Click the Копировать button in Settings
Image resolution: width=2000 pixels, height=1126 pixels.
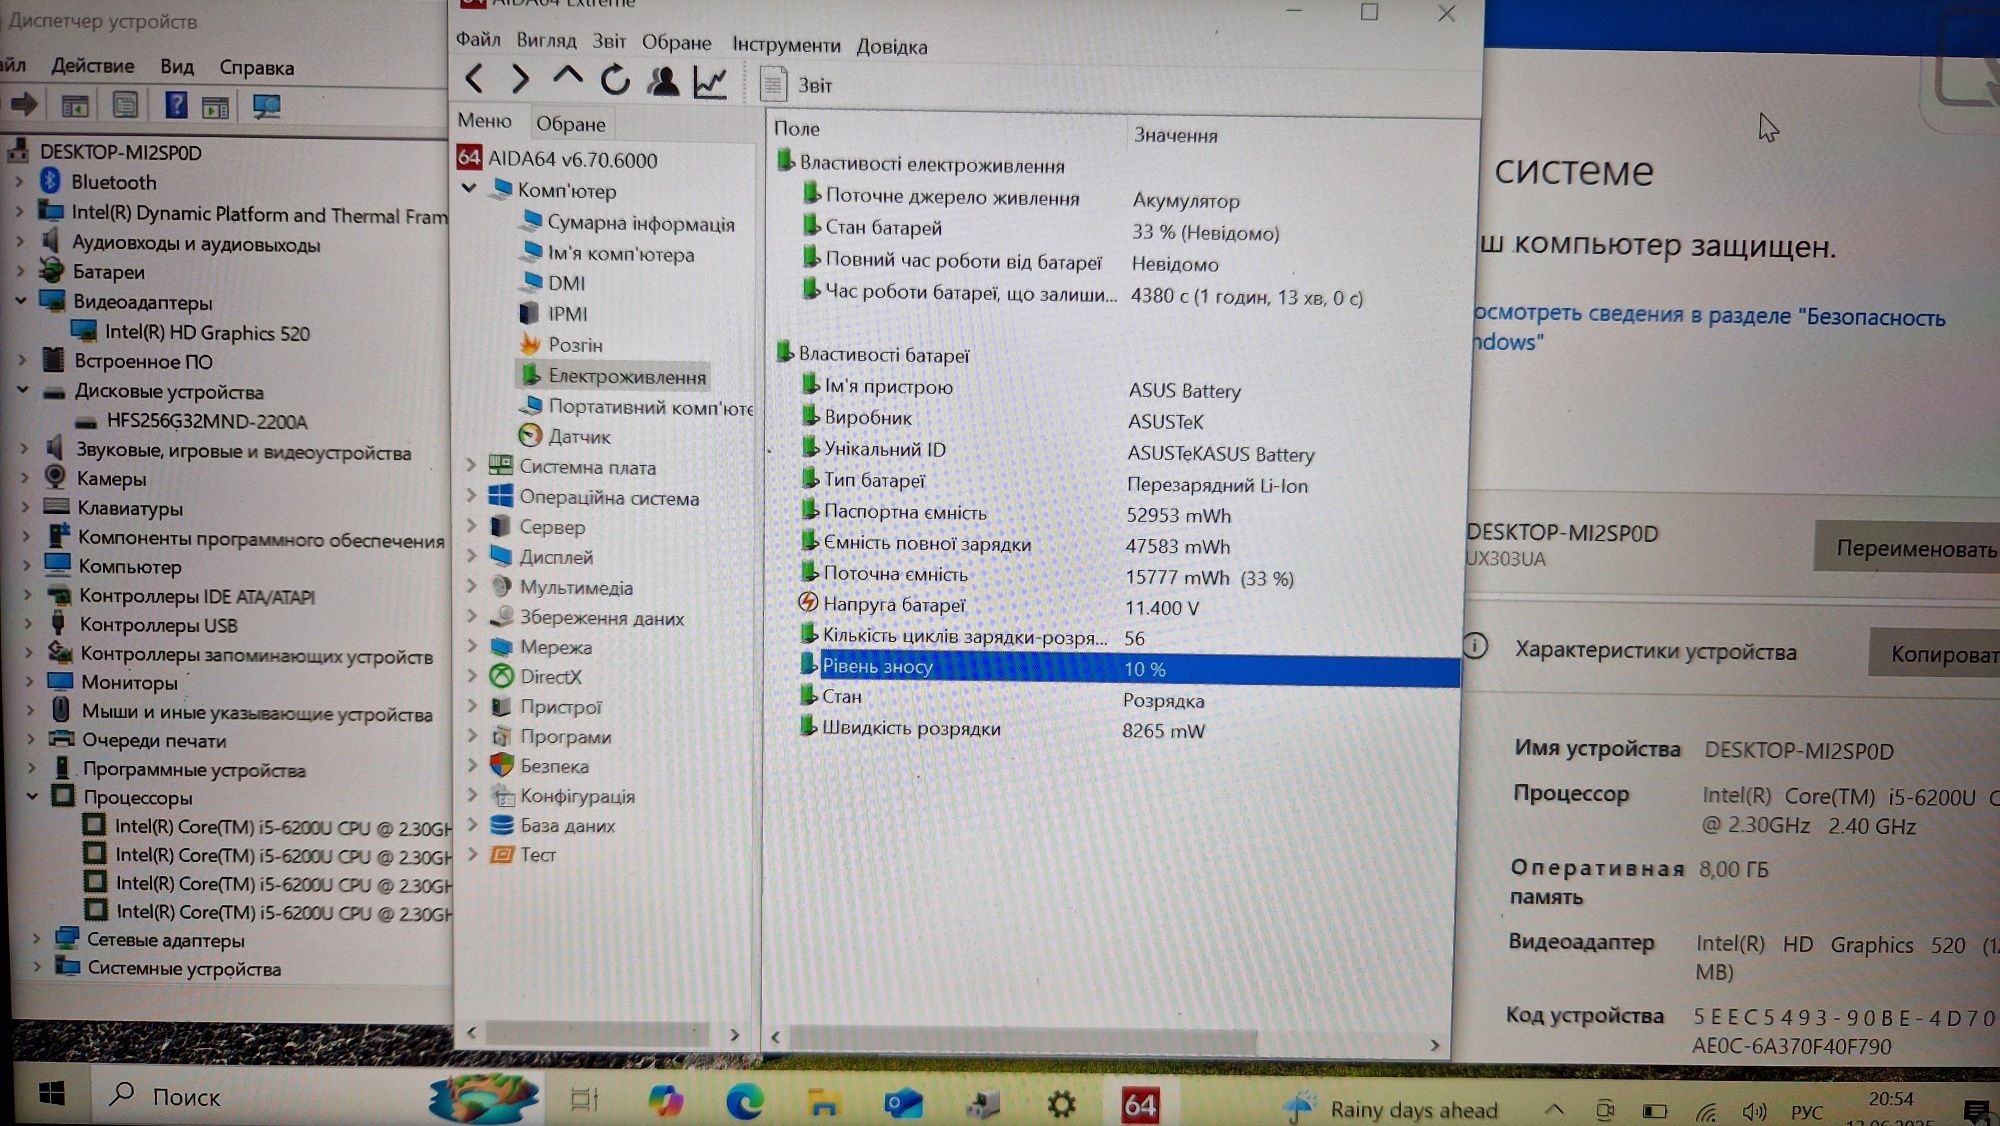(x=1934, y=654)
